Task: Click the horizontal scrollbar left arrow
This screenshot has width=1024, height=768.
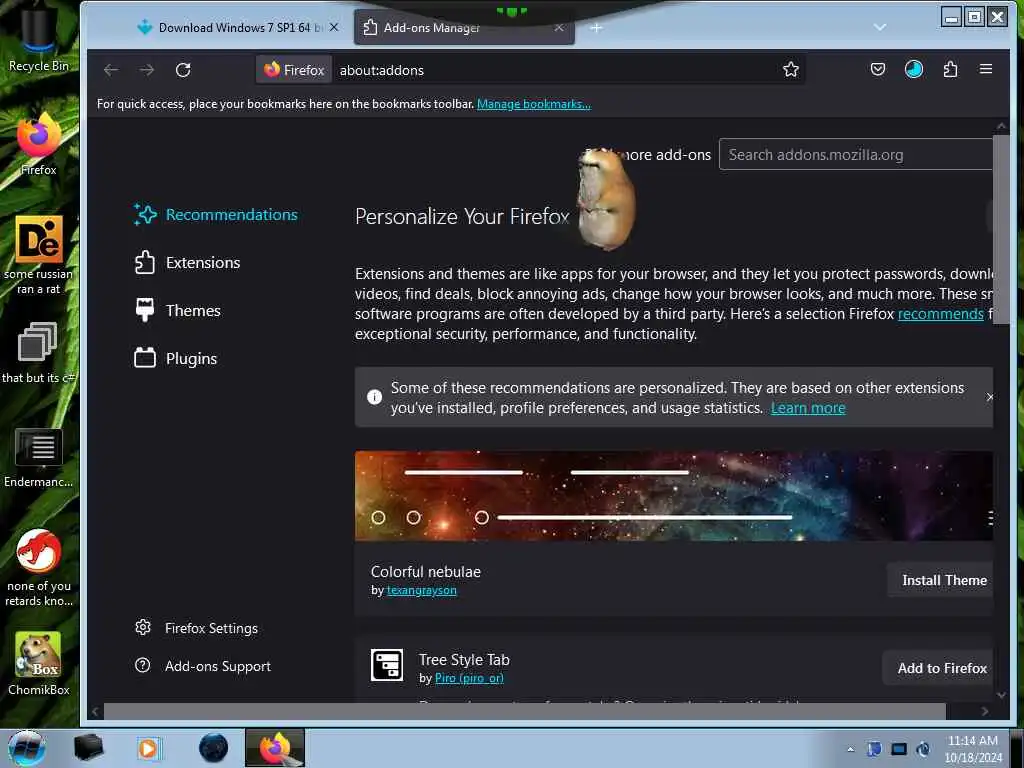Action: pyautogui.click(x=95, y=711)
